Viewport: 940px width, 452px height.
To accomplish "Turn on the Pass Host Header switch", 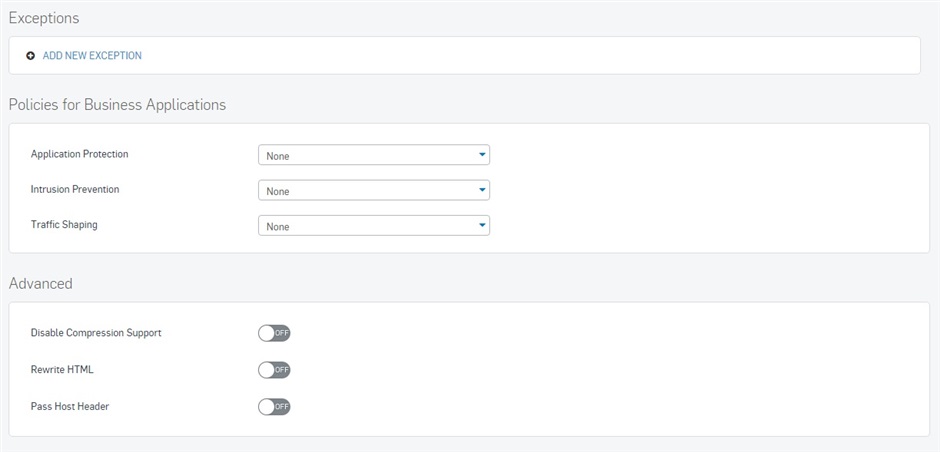I will [274, 407].
